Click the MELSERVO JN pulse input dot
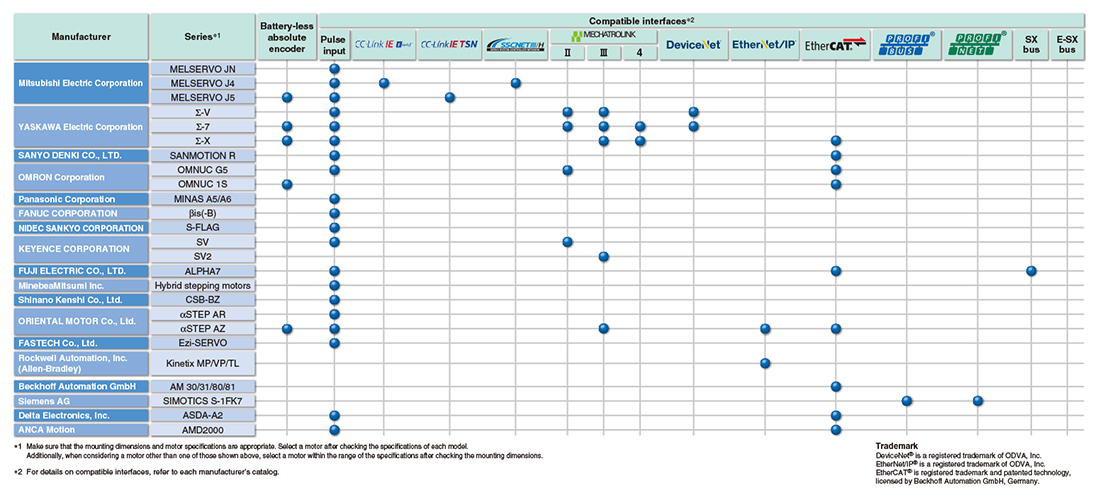 click(x=335, y=69)
